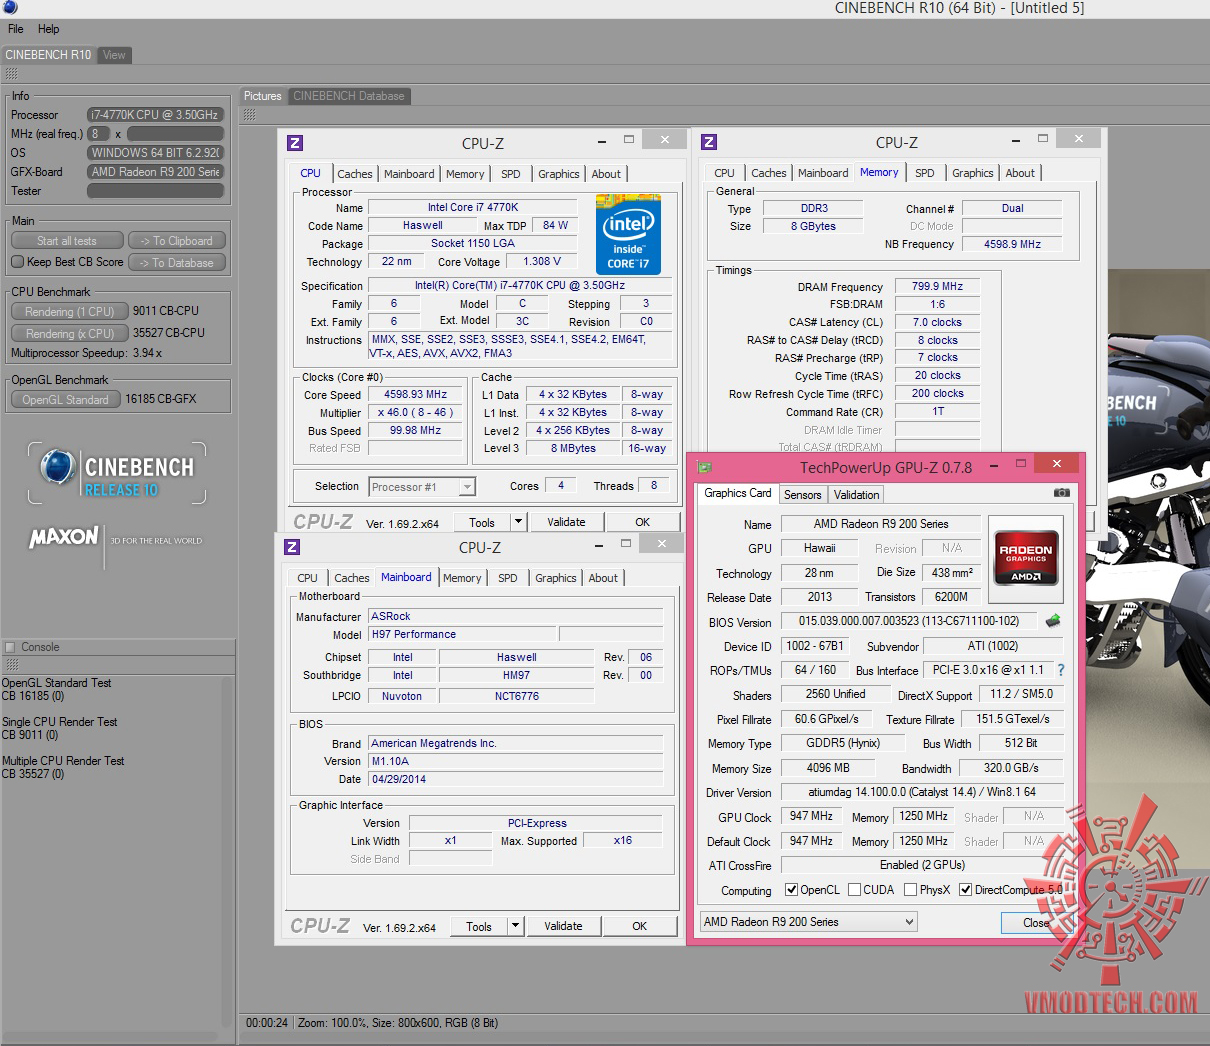Click the Radeon Graphics logo in GPU-Z
The height and width of the screenshot is (1046, 1210).
coord(1026,557)
